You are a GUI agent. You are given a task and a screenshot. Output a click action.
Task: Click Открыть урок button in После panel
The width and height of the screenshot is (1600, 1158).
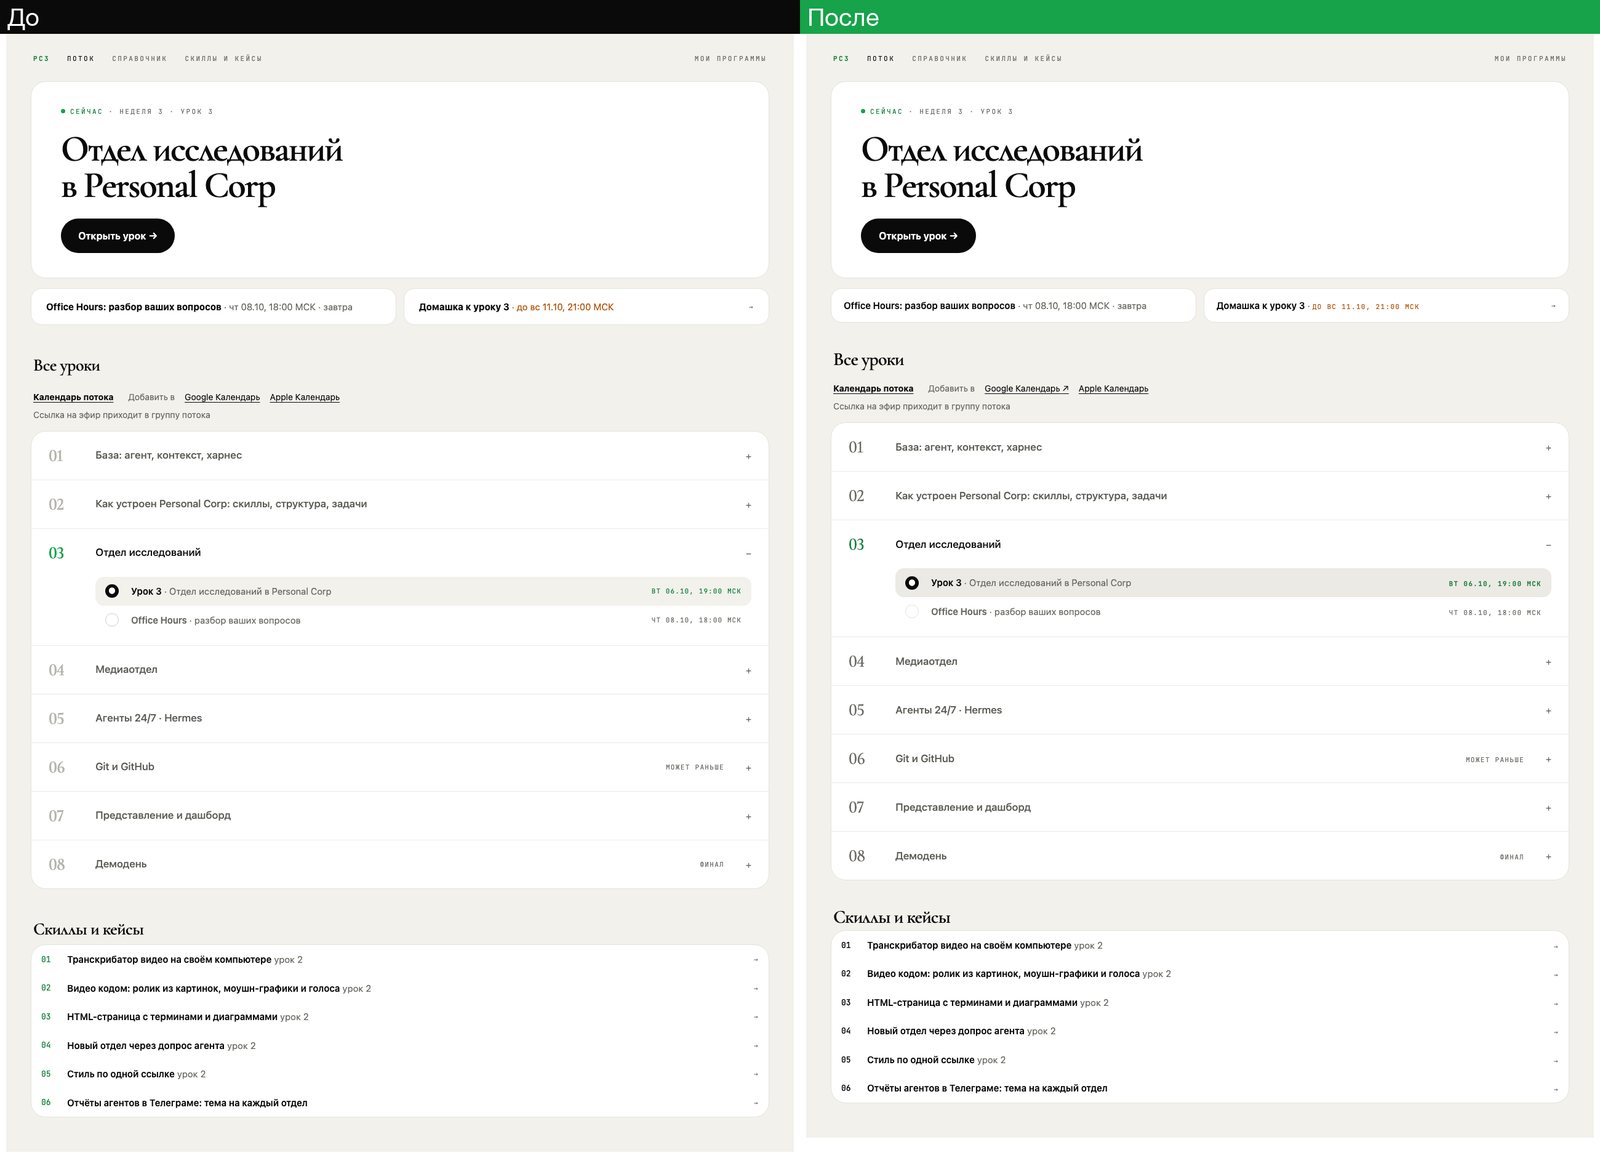coord(918,236)
